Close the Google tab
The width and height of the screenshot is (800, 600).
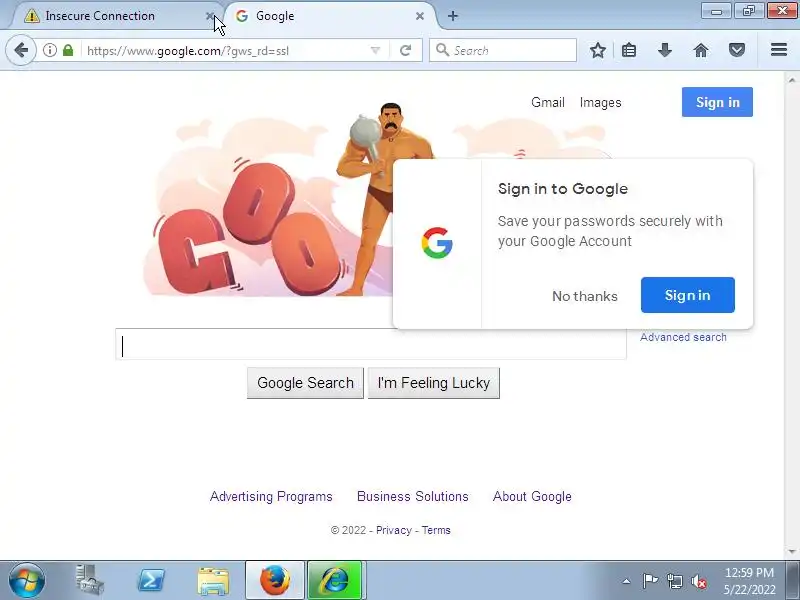point(419,16)
